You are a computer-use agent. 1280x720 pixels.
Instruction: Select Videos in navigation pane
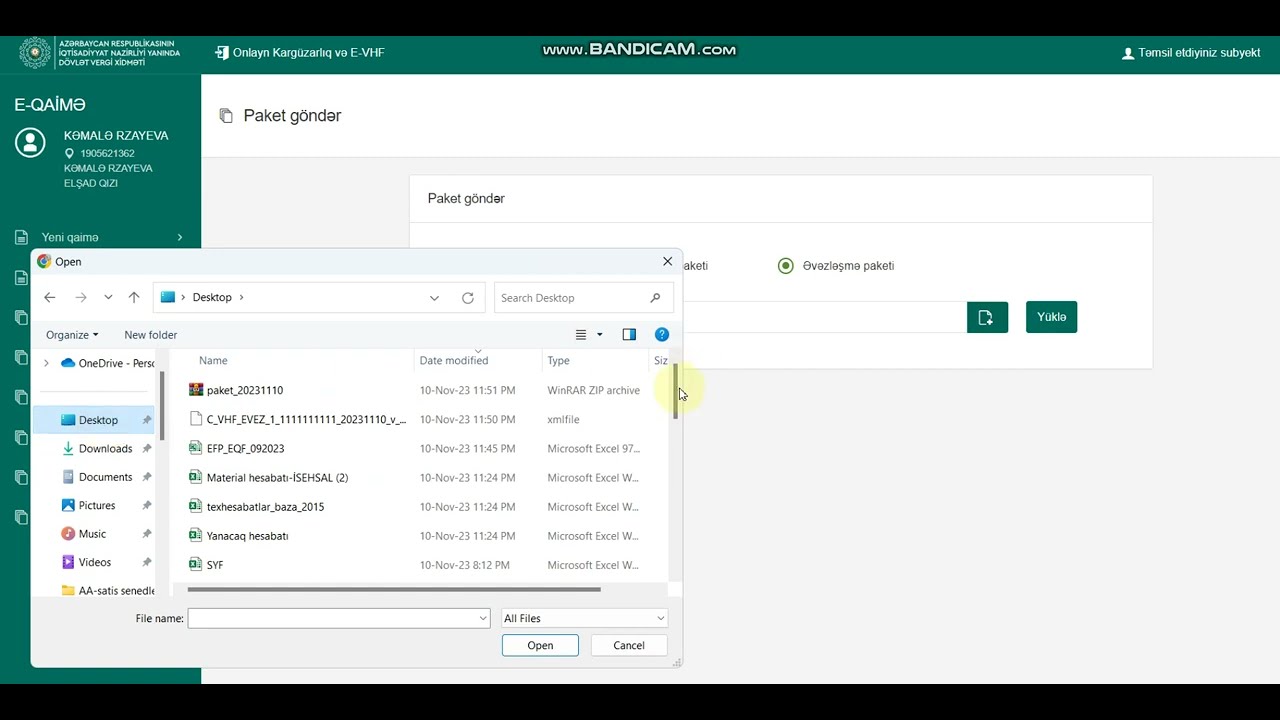tap(96, 562)
